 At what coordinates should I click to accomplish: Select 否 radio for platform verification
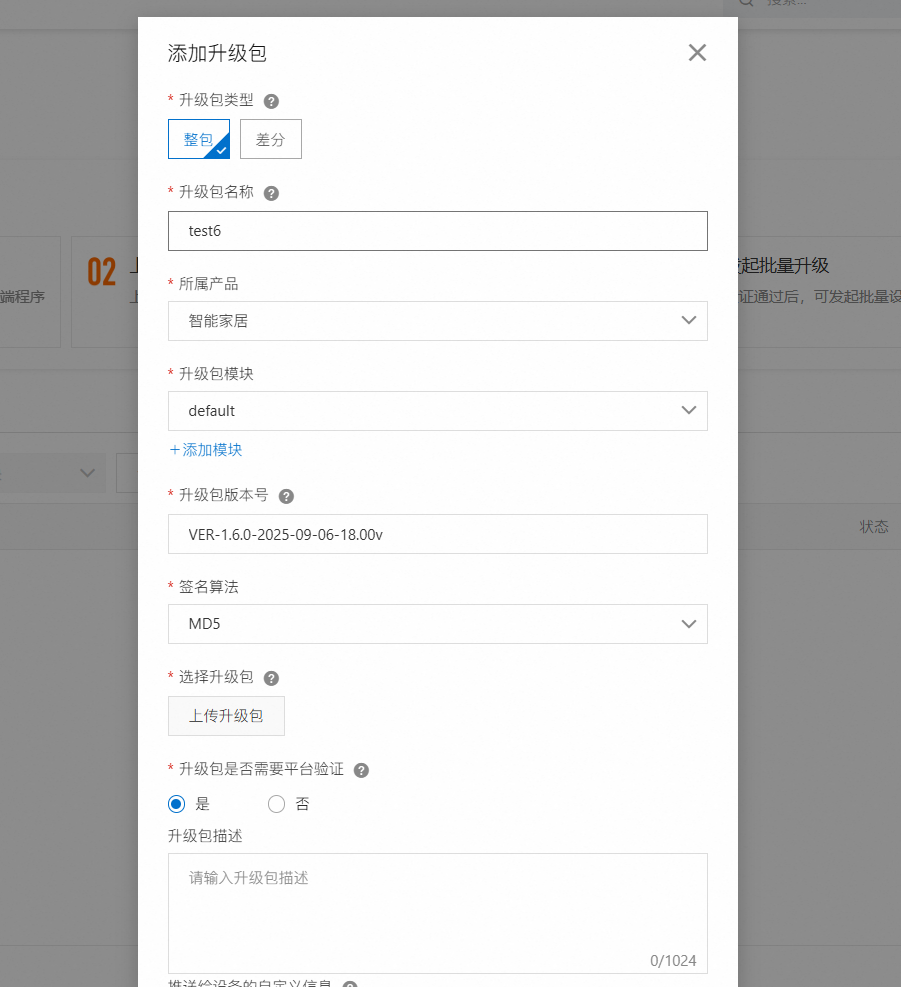click(x=277, y=804)
